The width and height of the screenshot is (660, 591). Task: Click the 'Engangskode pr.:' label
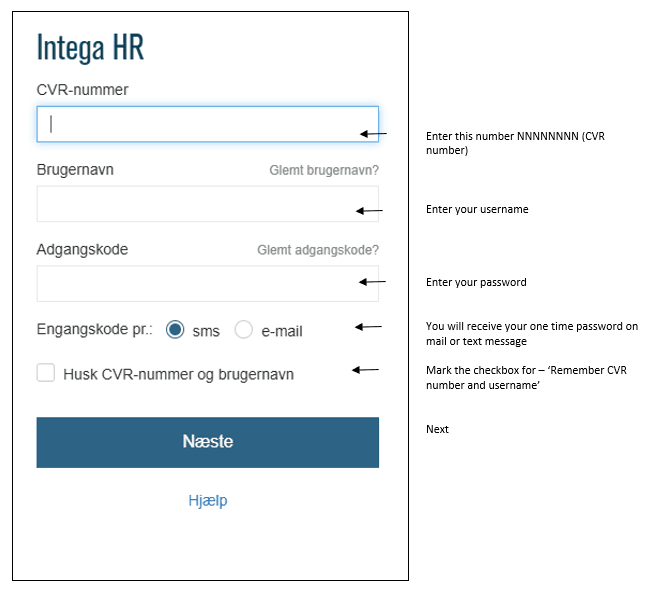[95, 331]
